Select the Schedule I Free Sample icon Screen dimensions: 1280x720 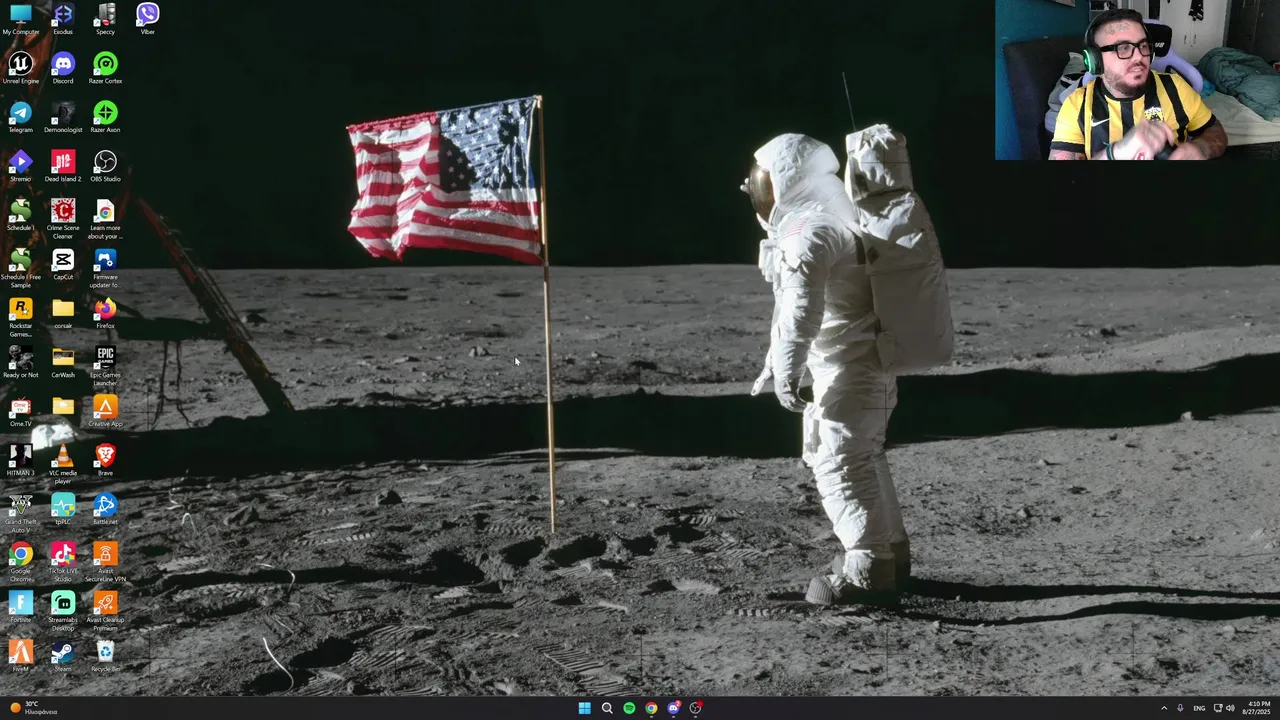pyautogui.click(x=20, y=268)
